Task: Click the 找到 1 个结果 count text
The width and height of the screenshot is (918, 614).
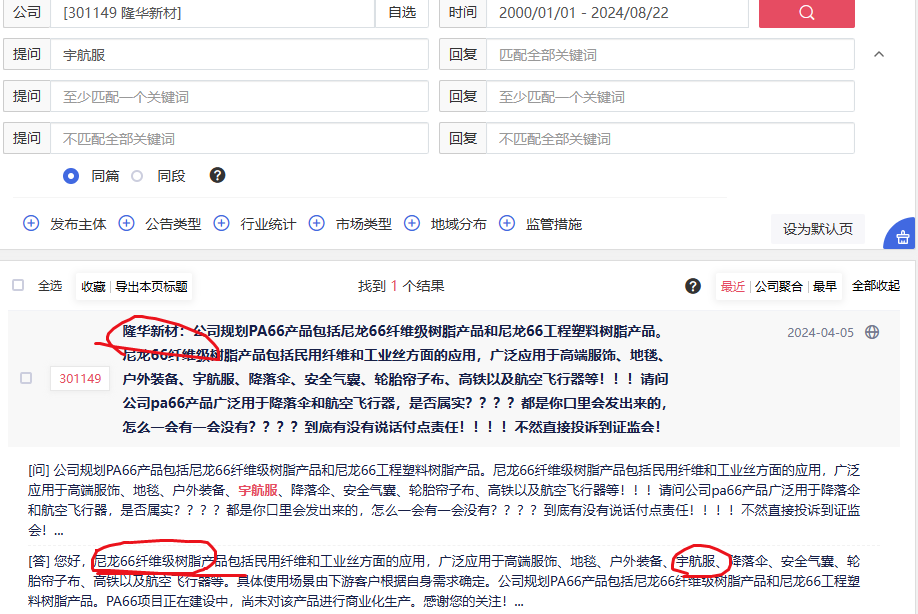Action: [x=401, y=286]
